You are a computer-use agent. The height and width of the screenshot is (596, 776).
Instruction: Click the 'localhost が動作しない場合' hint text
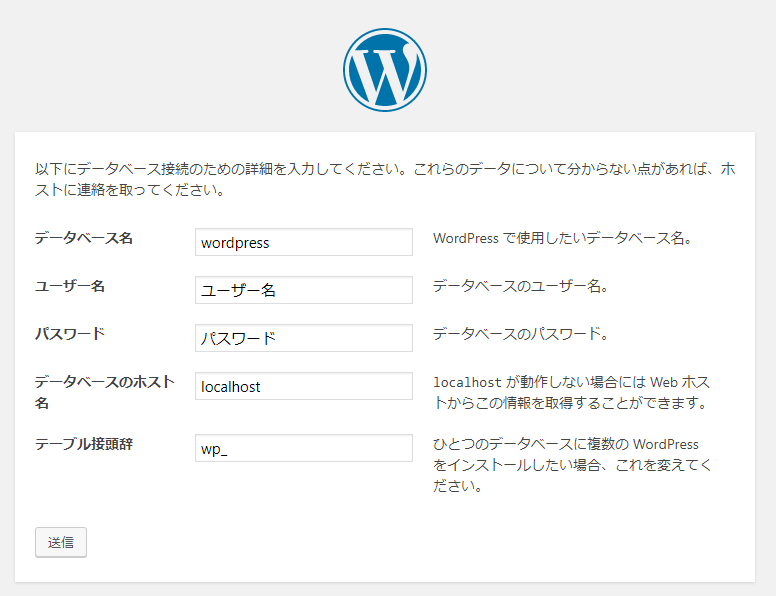pos(572,393)
